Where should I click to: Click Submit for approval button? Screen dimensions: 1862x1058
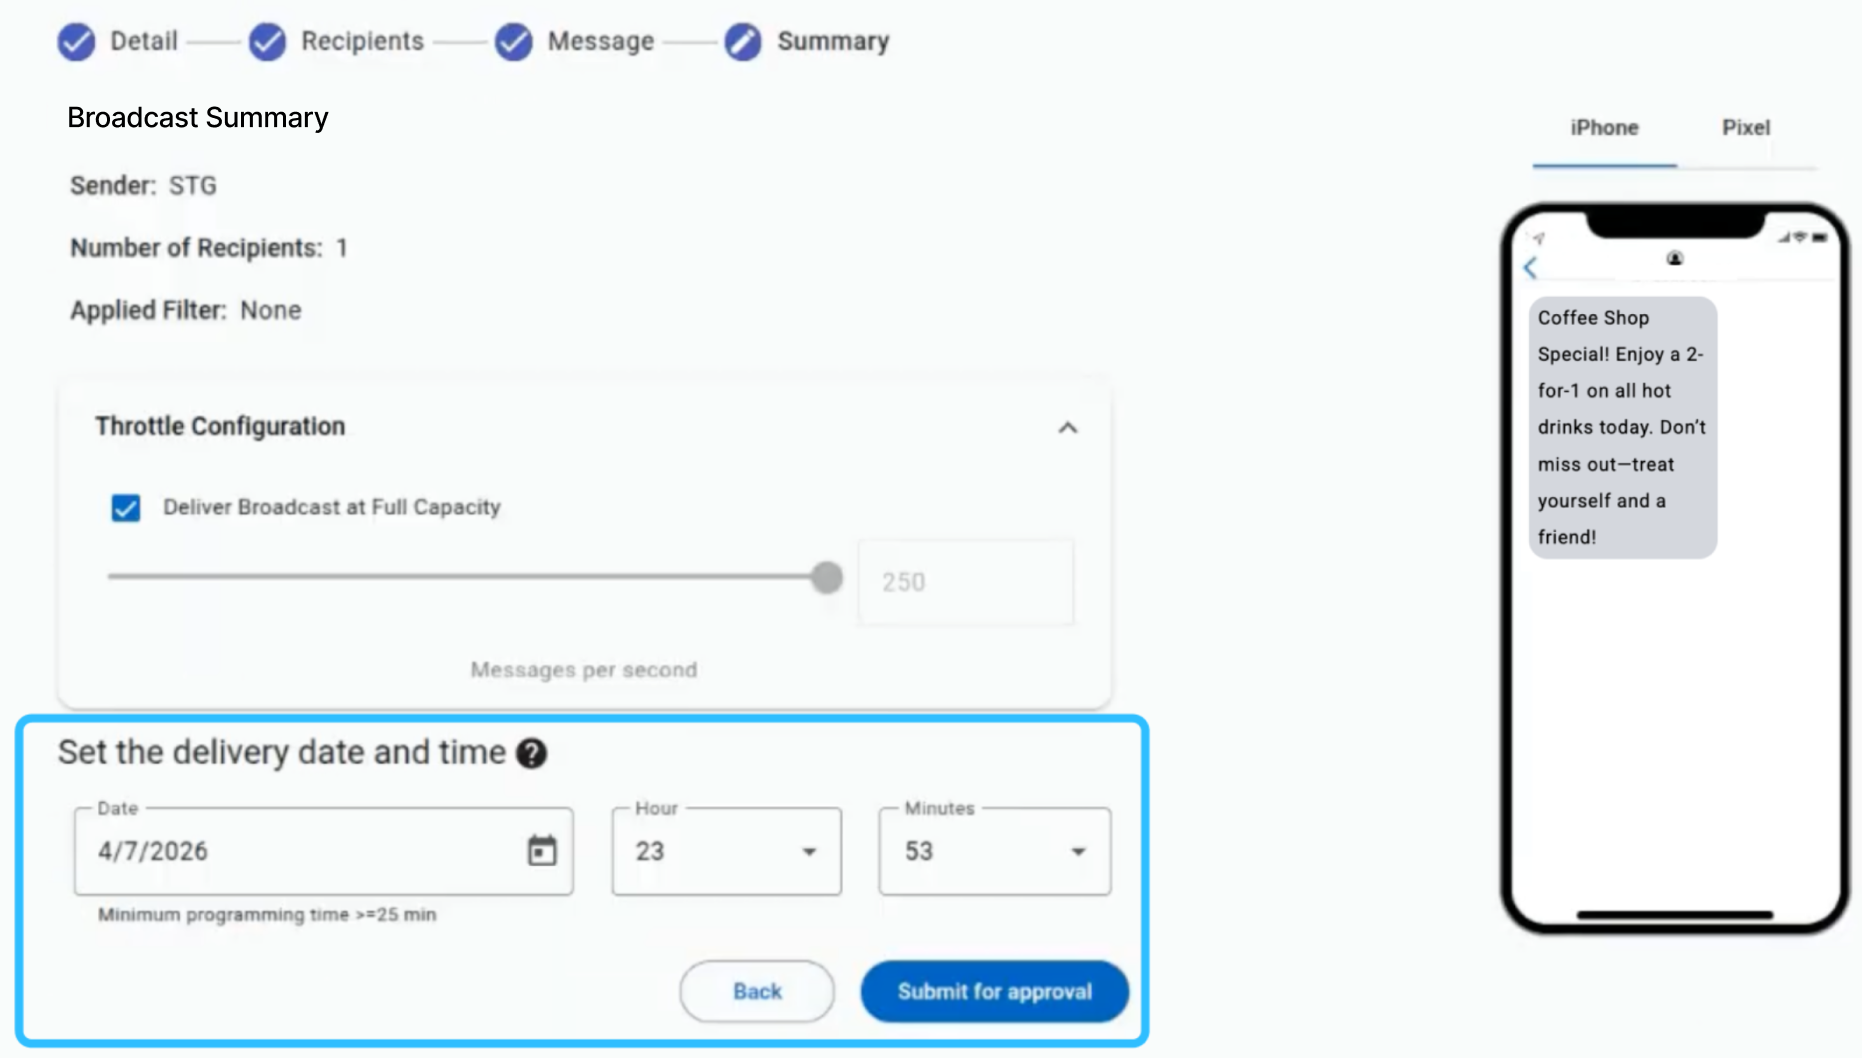(x=995, y=991)
